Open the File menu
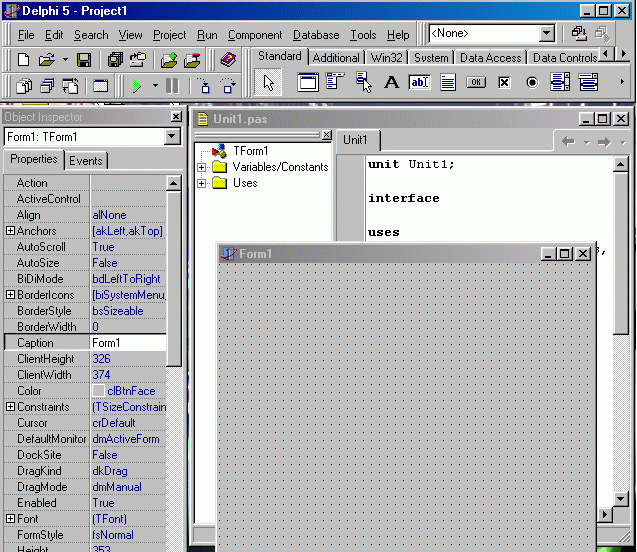This screenshot has height=552, width=637. coord(26,35)
